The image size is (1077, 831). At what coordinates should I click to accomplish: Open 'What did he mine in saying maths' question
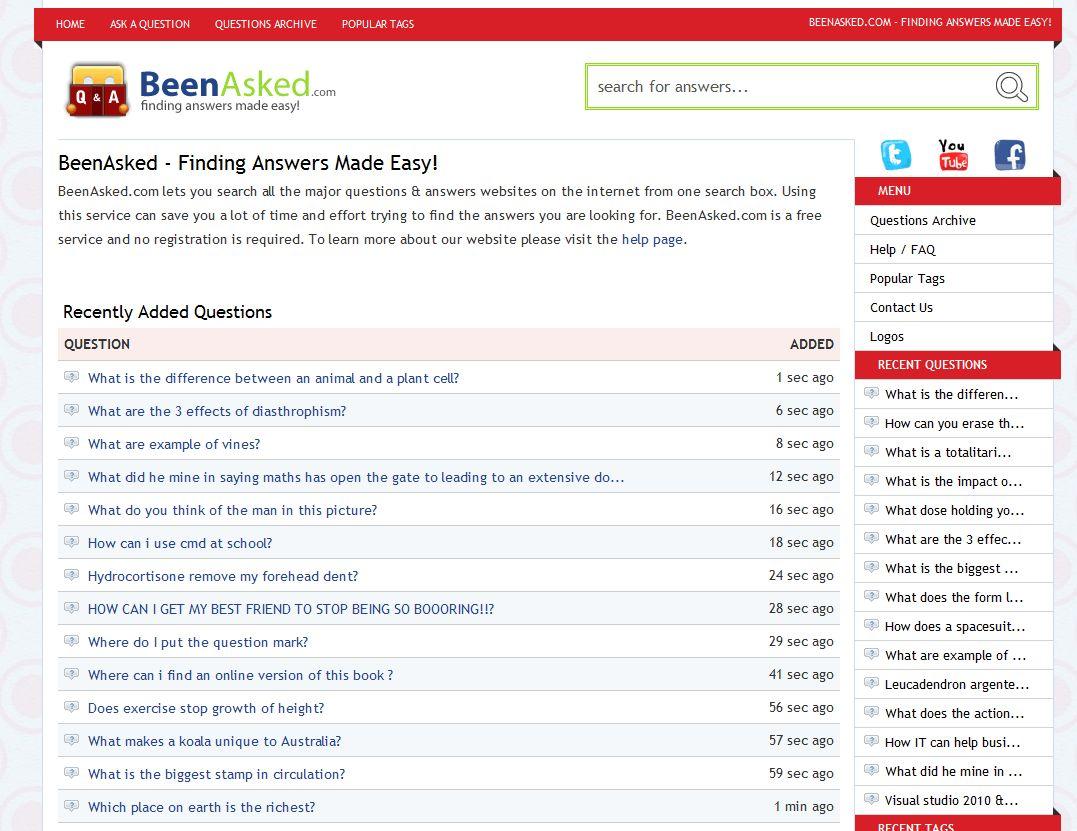(356, 477)
